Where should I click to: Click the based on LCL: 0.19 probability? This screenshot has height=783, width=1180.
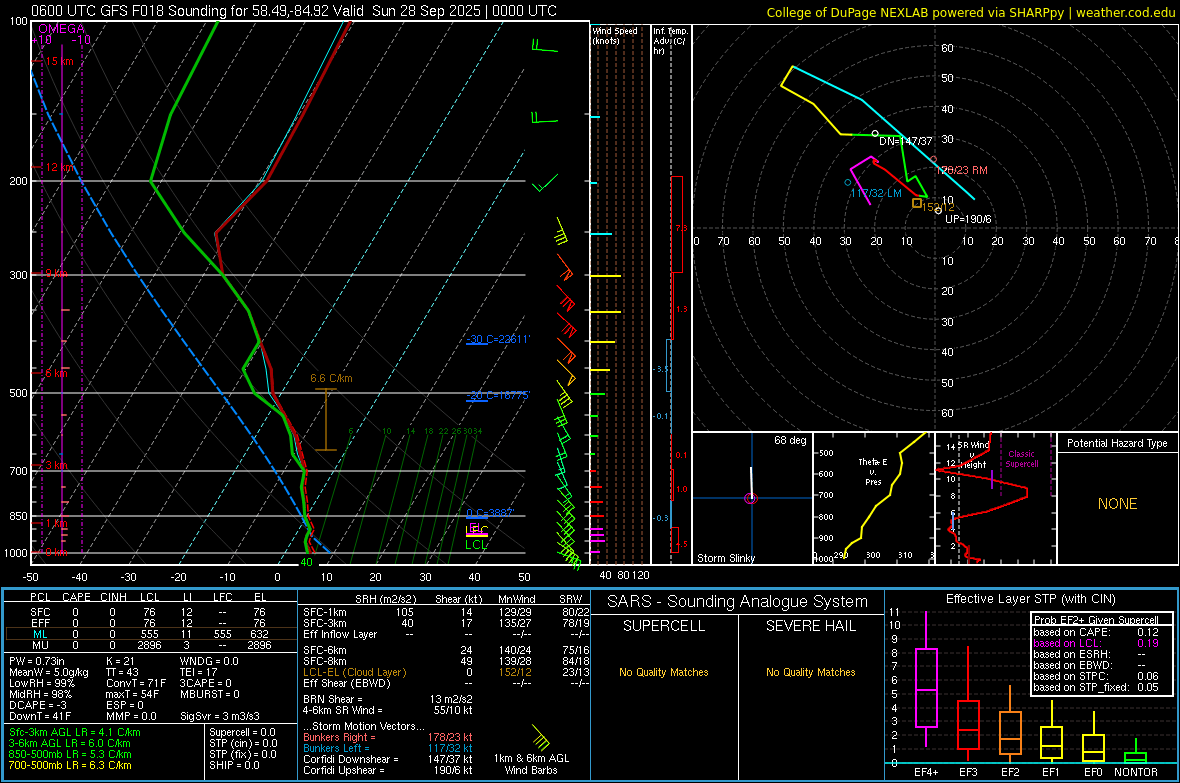[1096, 643]
